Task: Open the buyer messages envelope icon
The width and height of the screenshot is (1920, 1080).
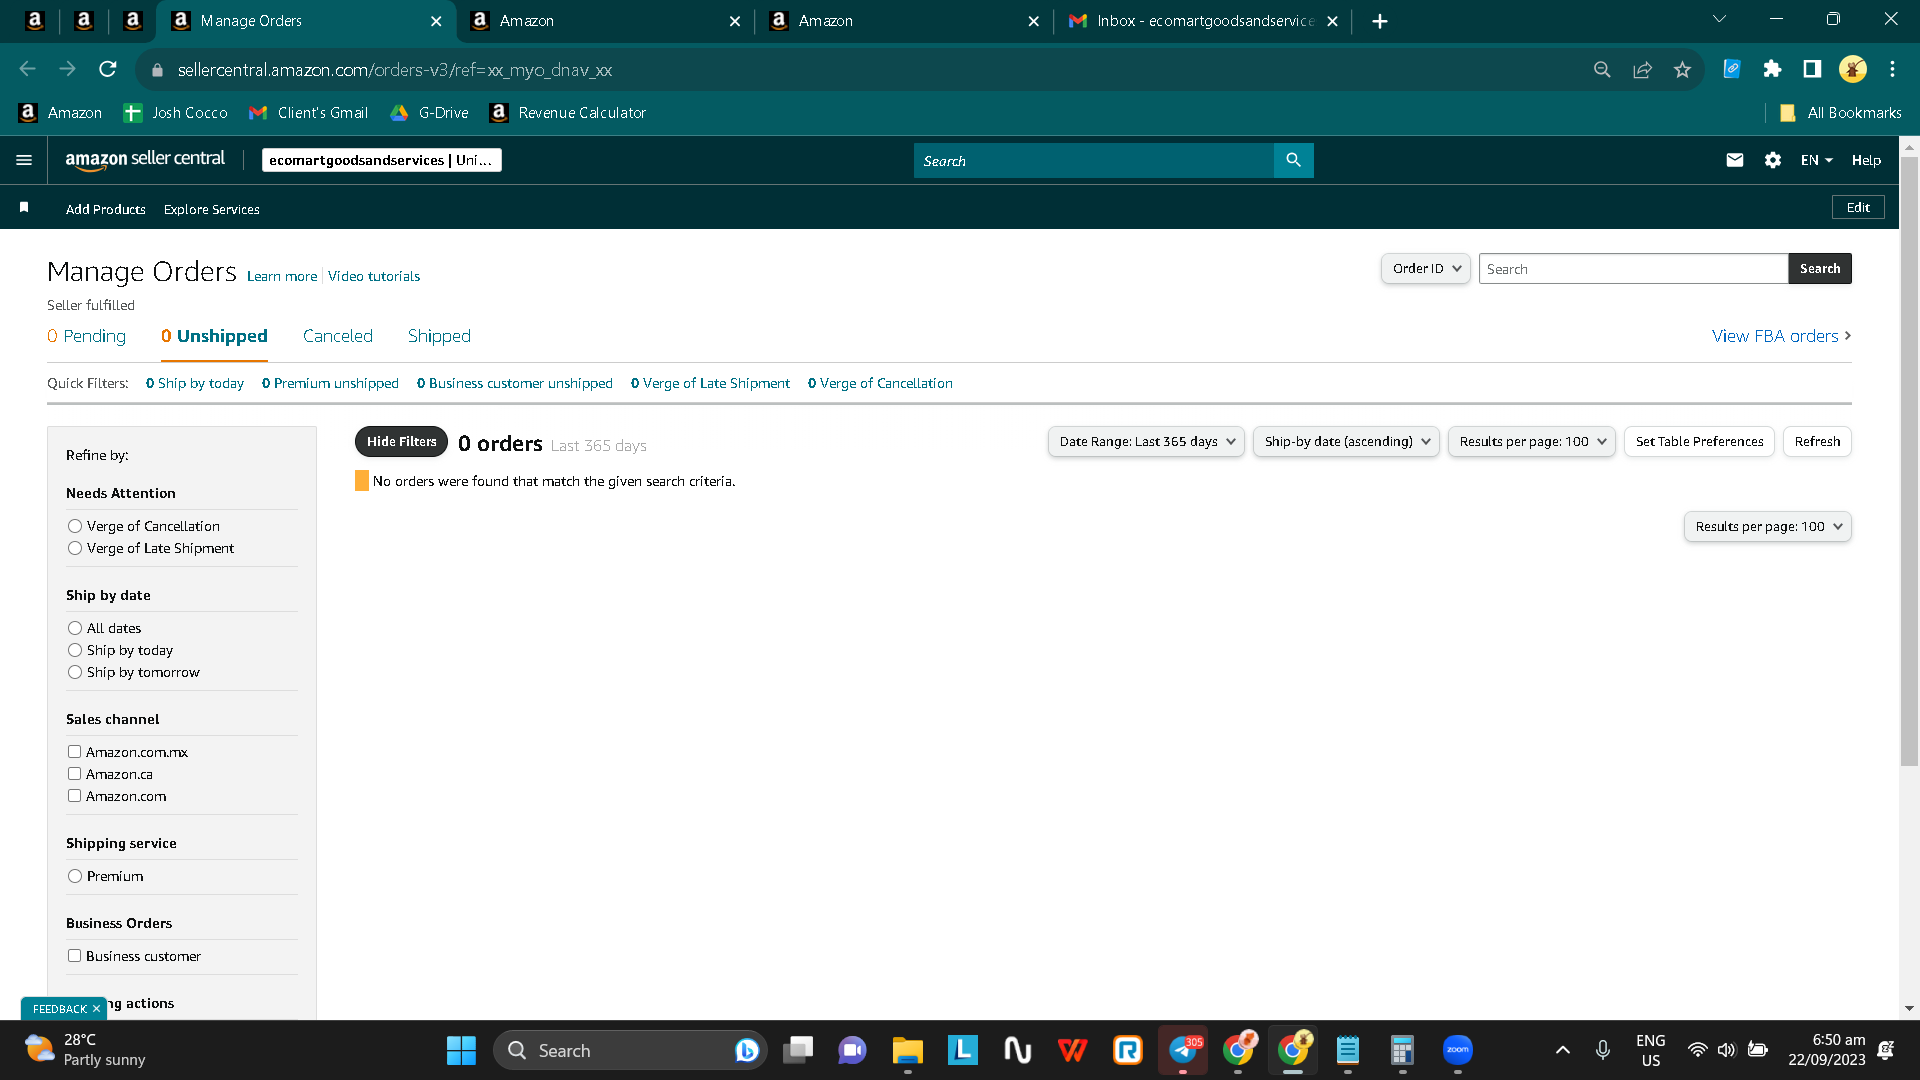Action: click(1735, 160)
